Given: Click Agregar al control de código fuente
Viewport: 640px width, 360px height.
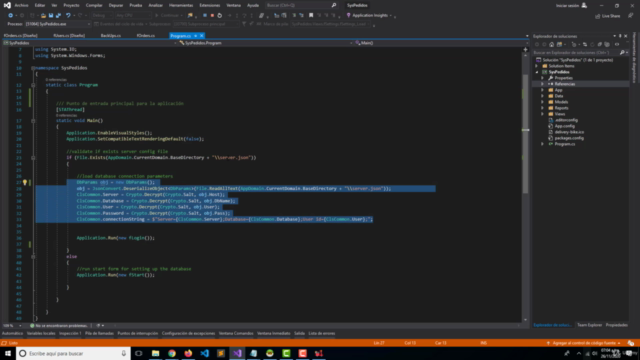Looking at the screenshot, I should coord(584,343).
